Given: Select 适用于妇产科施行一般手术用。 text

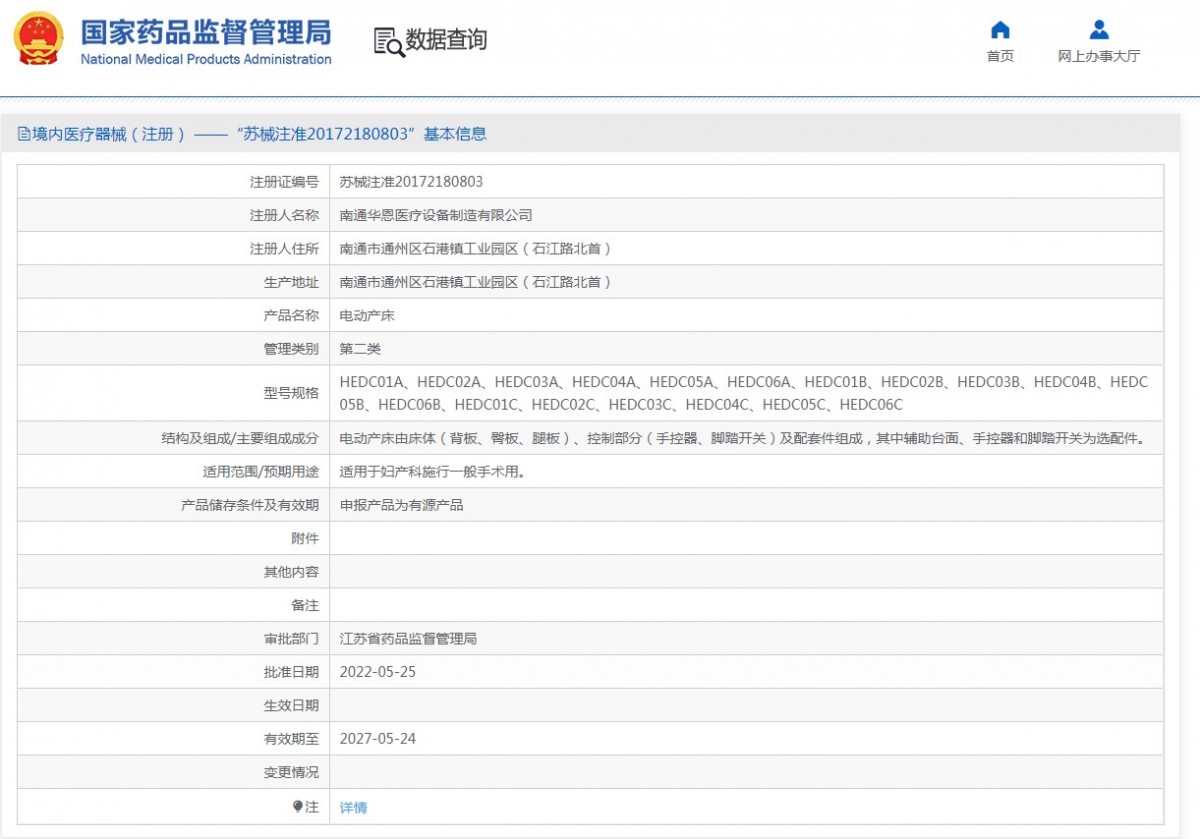Looking at the screenshot, I should [x=432, y=472].
